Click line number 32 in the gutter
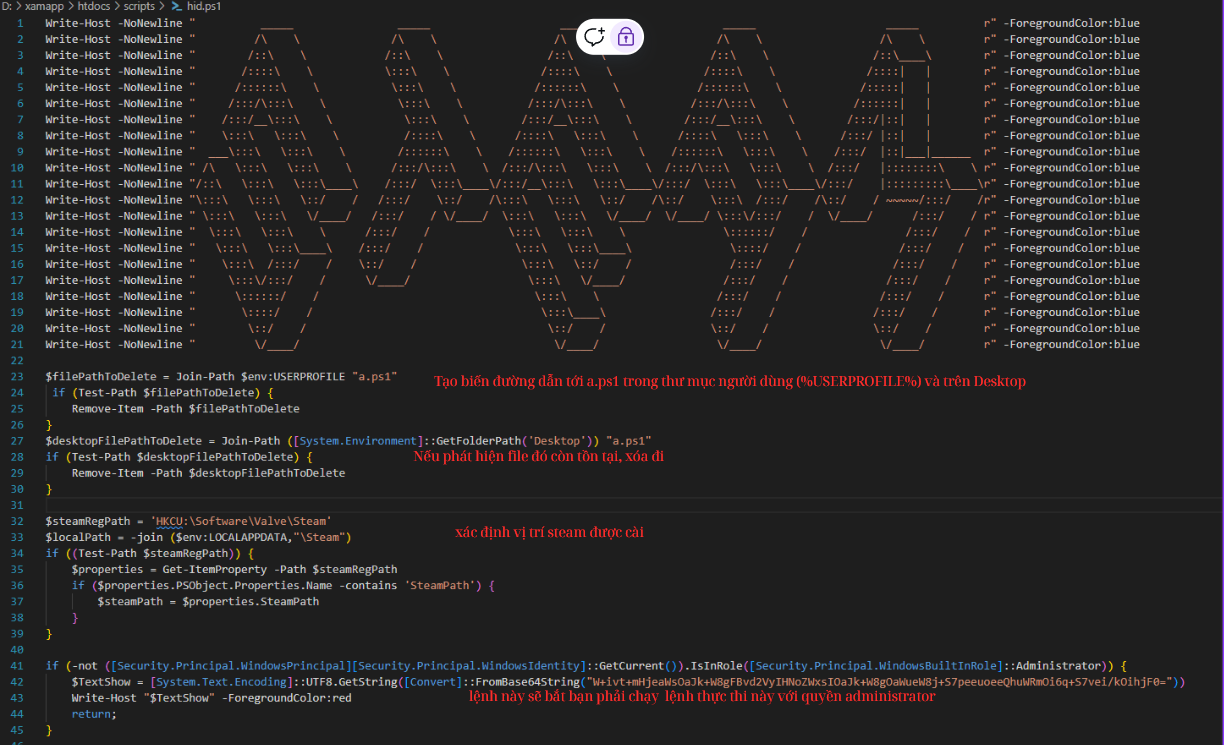 coord(17,521)
